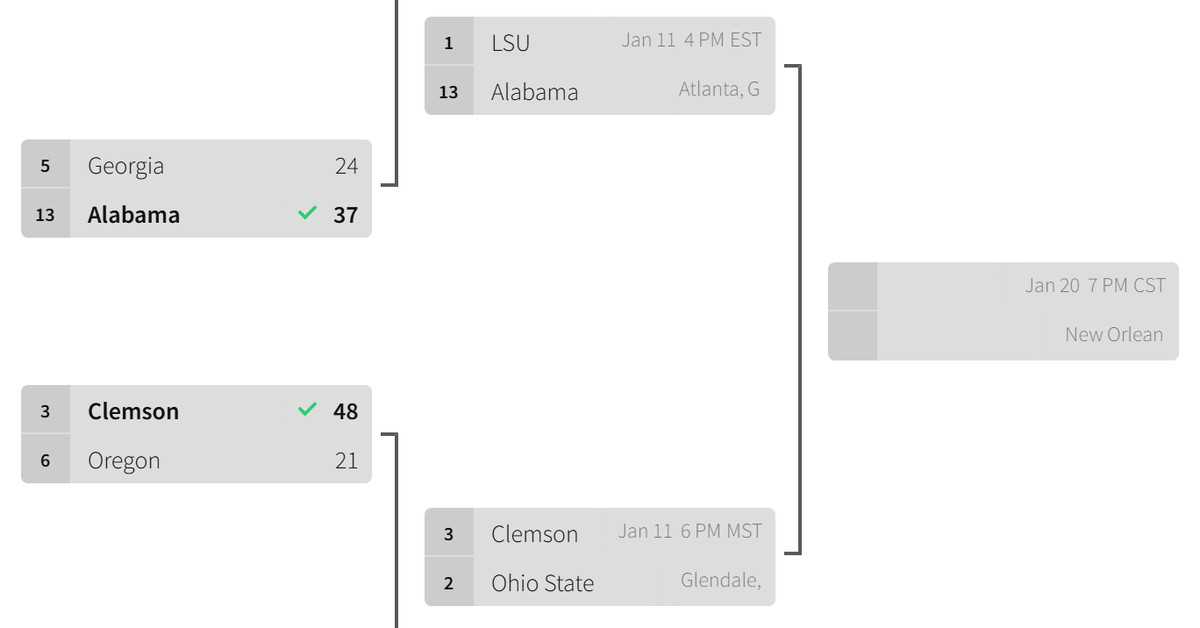Select LSU in the semifinal matchup
This screenshot has width=1200, height=628.
pyautogui.click(x=510, y=43)
